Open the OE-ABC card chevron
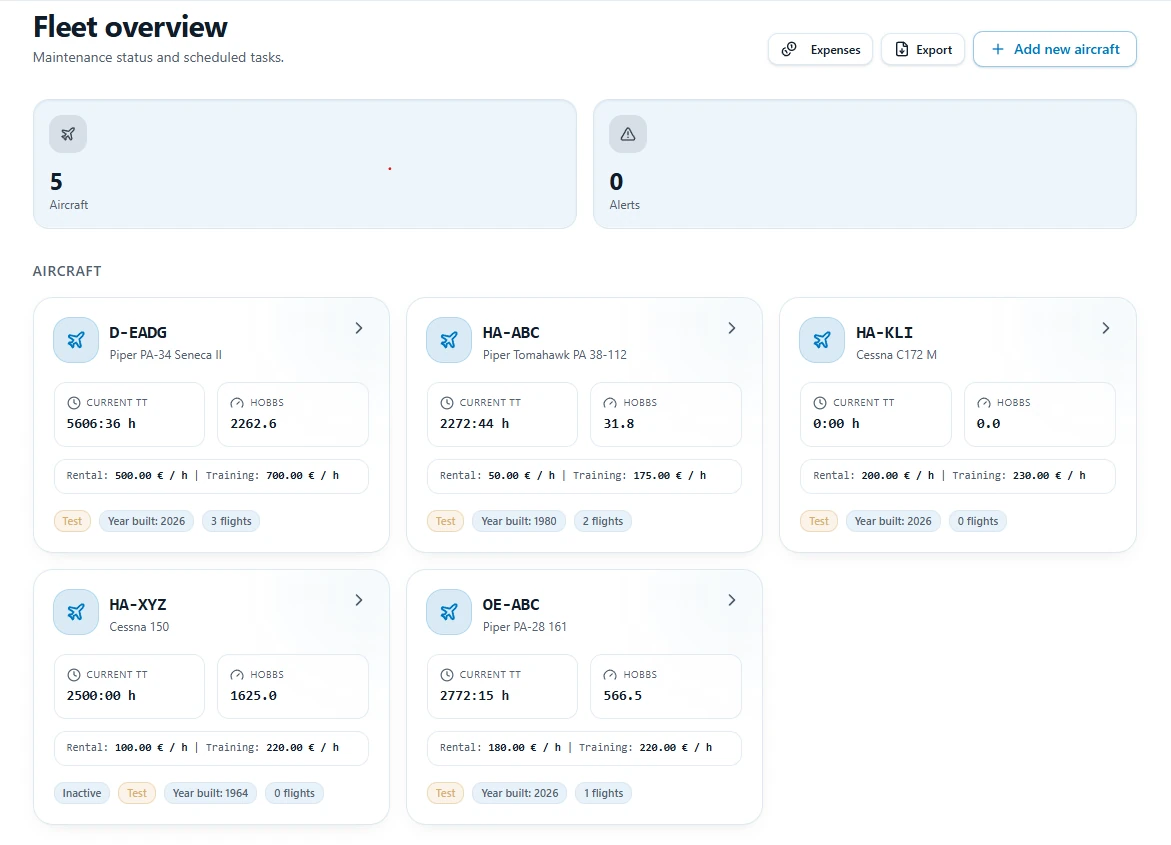The image size is (1171, 845). (x=732, y=600)
